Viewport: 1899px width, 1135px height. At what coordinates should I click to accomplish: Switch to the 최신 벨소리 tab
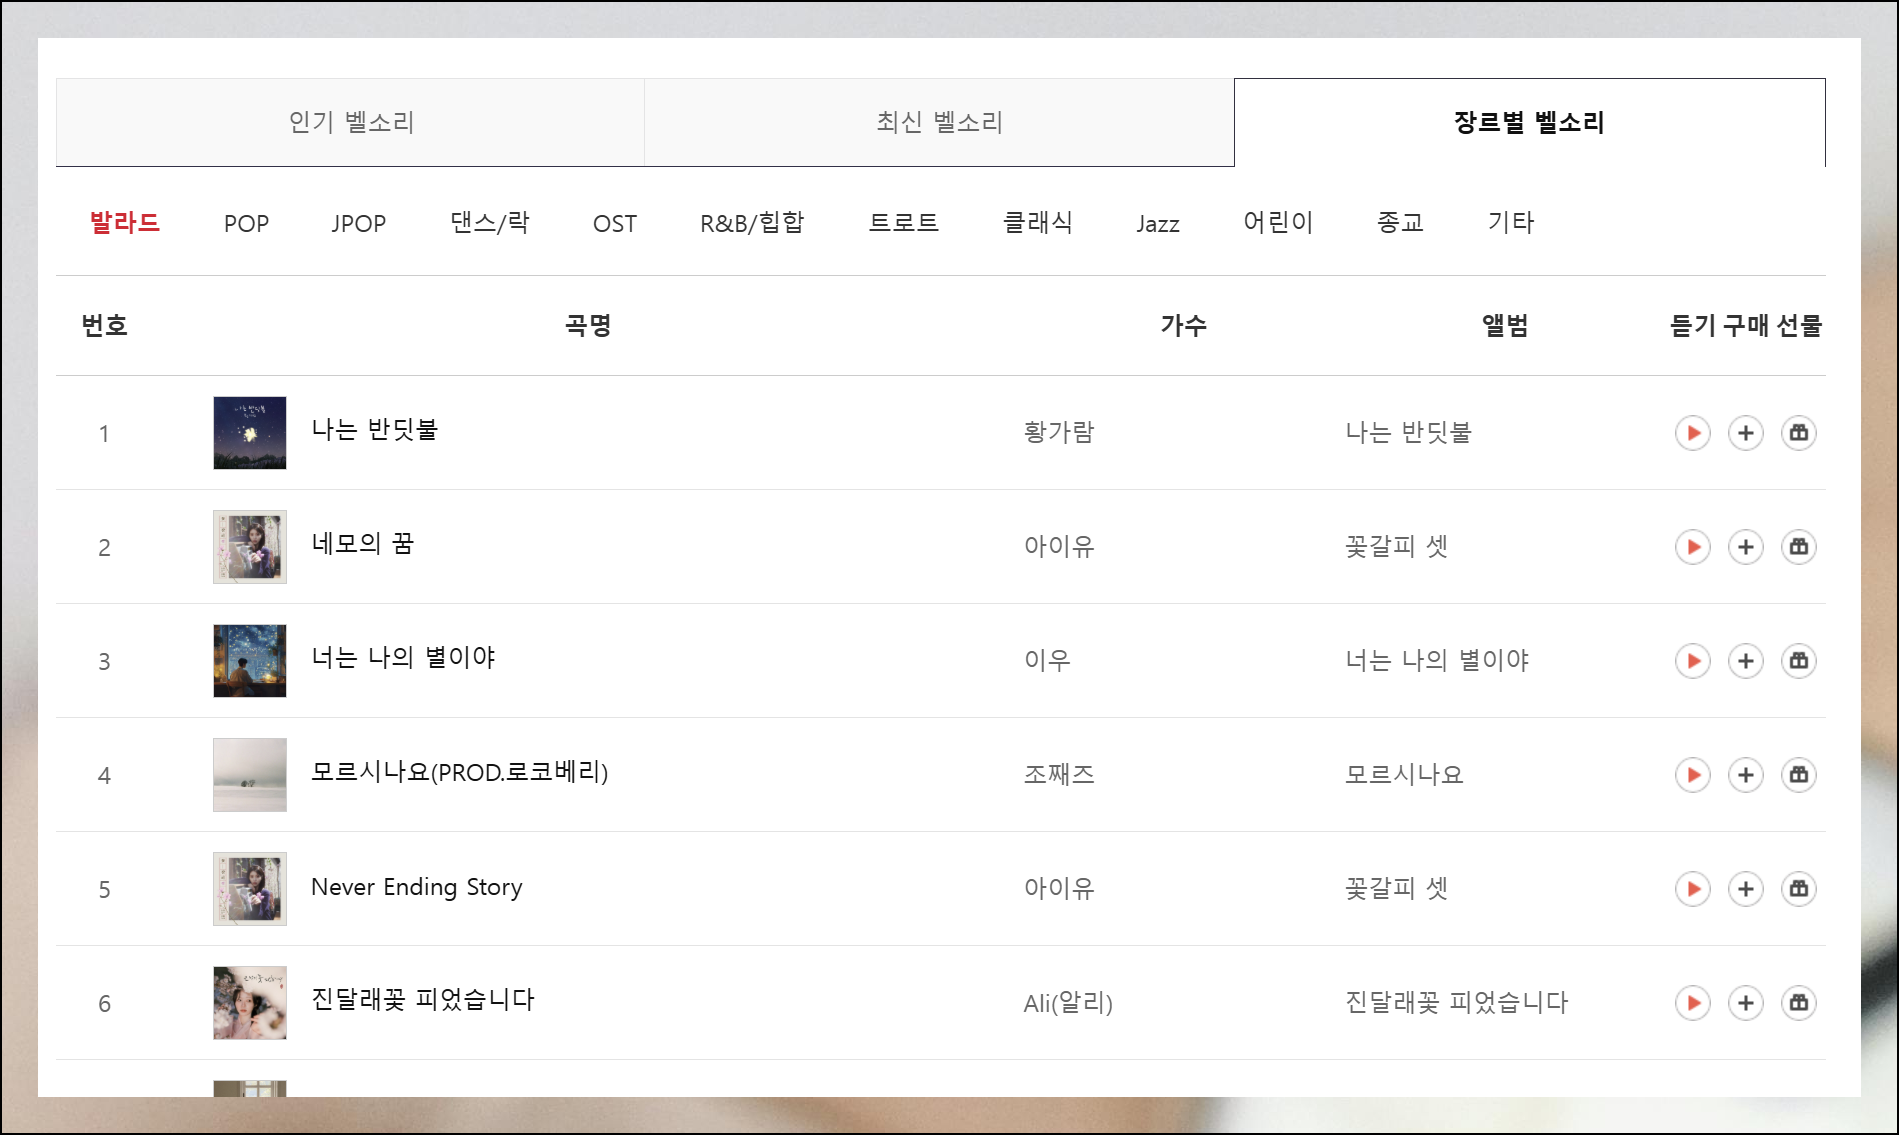(x=939, y=122)
